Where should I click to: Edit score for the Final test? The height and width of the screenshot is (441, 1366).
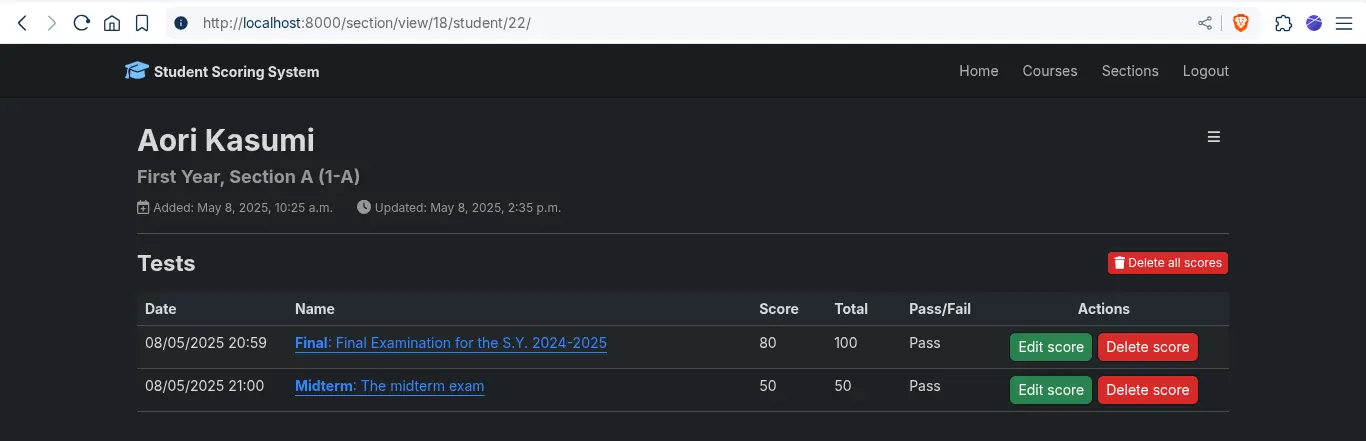point(1051,347)
